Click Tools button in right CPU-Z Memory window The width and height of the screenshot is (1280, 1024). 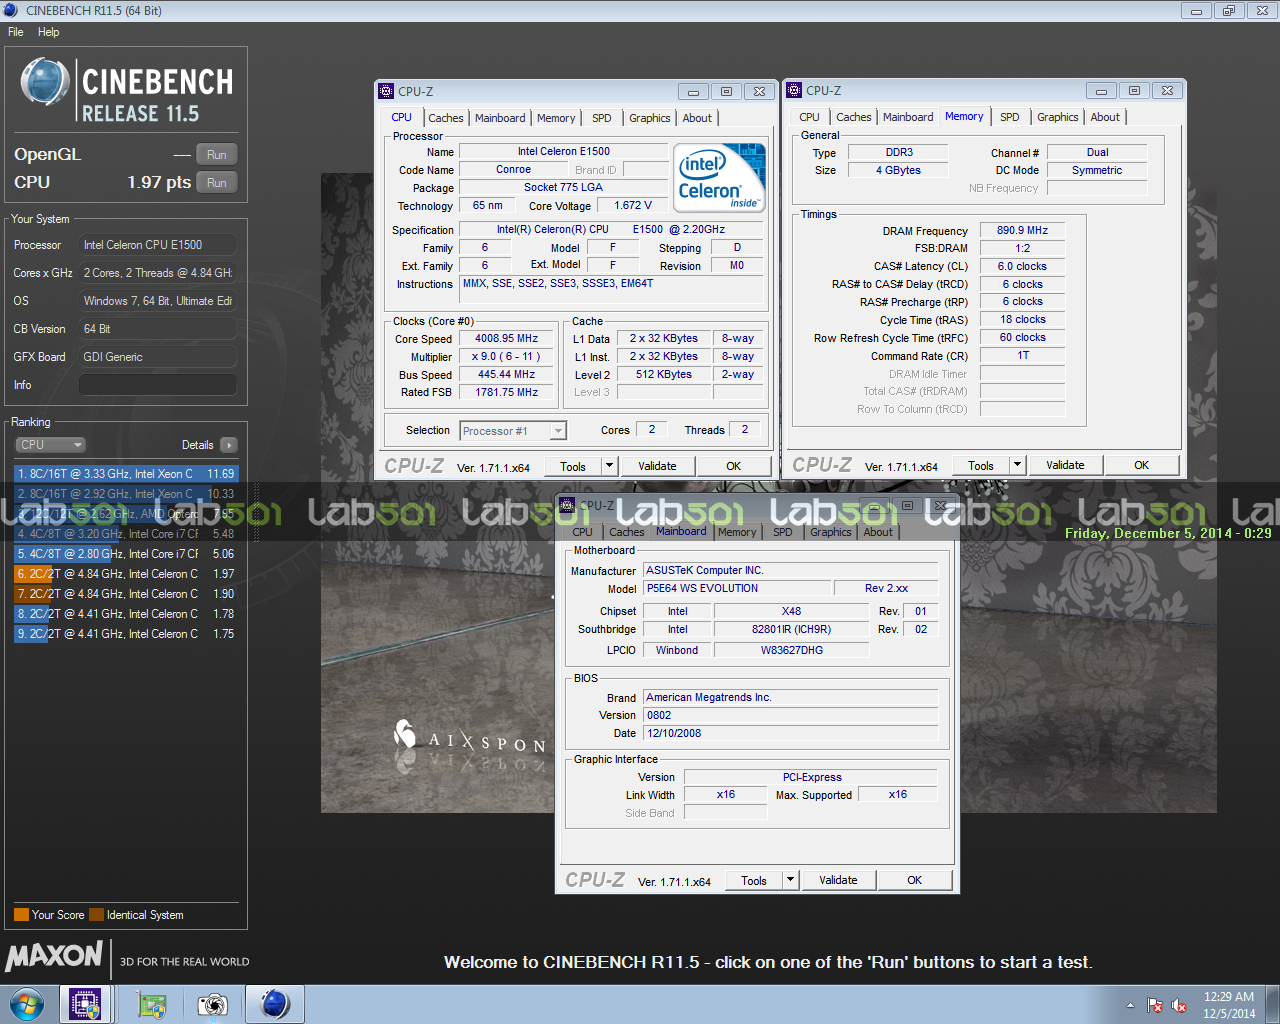click(x=981, y=465)
